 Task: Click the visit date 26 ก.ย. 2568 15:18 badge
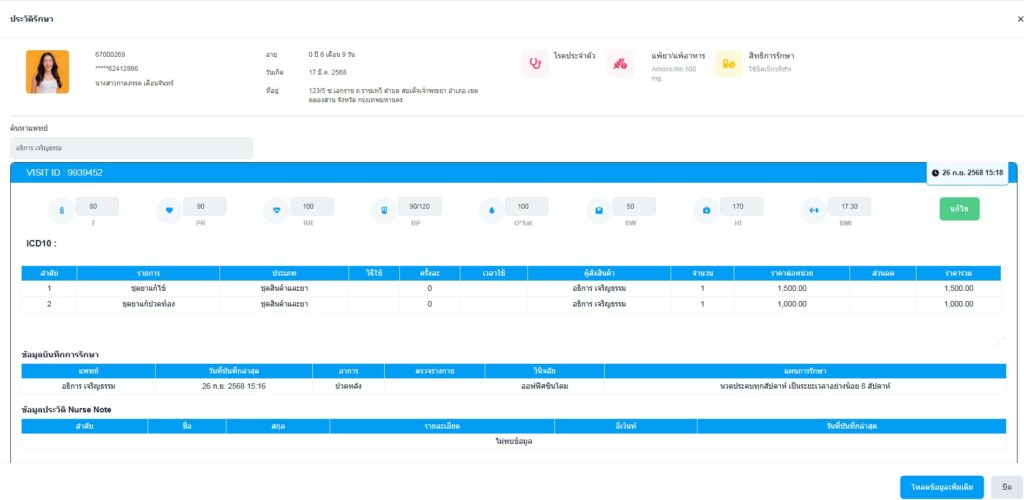tap(967, 172)
